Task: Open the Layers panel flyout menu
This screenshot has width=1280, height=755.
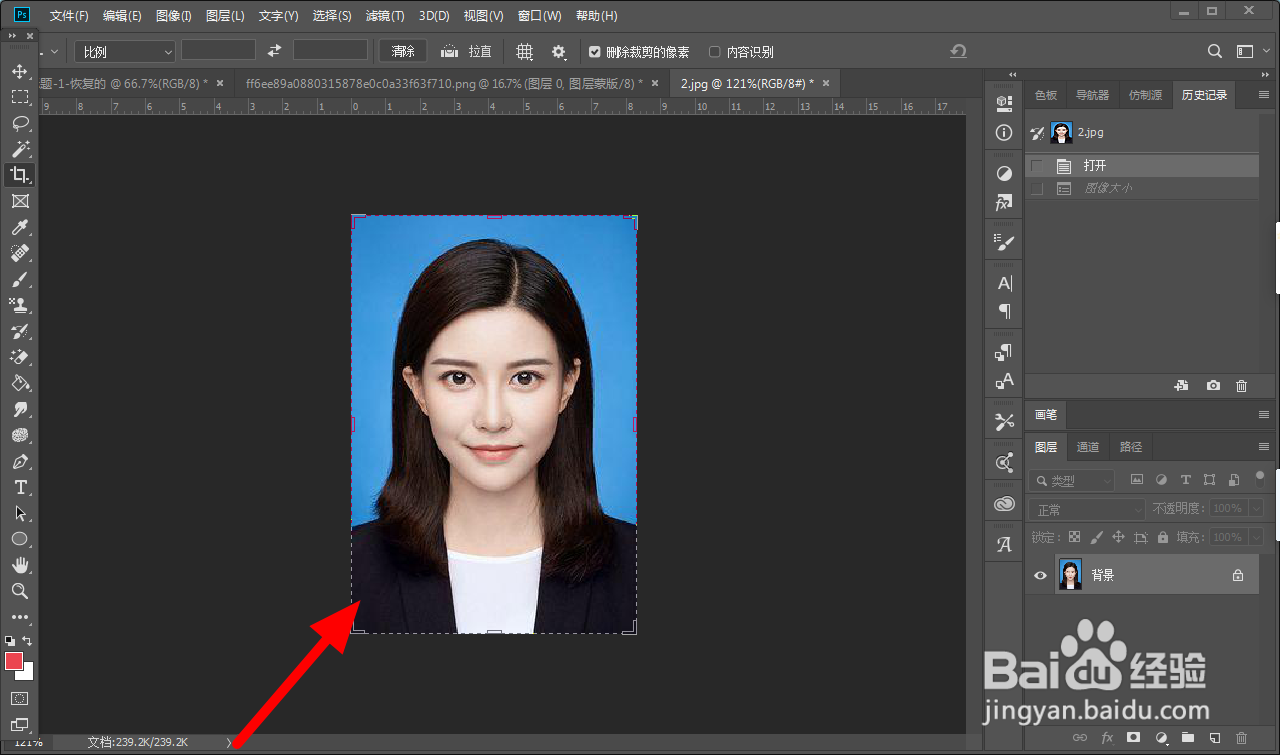Action: tap(1263, 446)
